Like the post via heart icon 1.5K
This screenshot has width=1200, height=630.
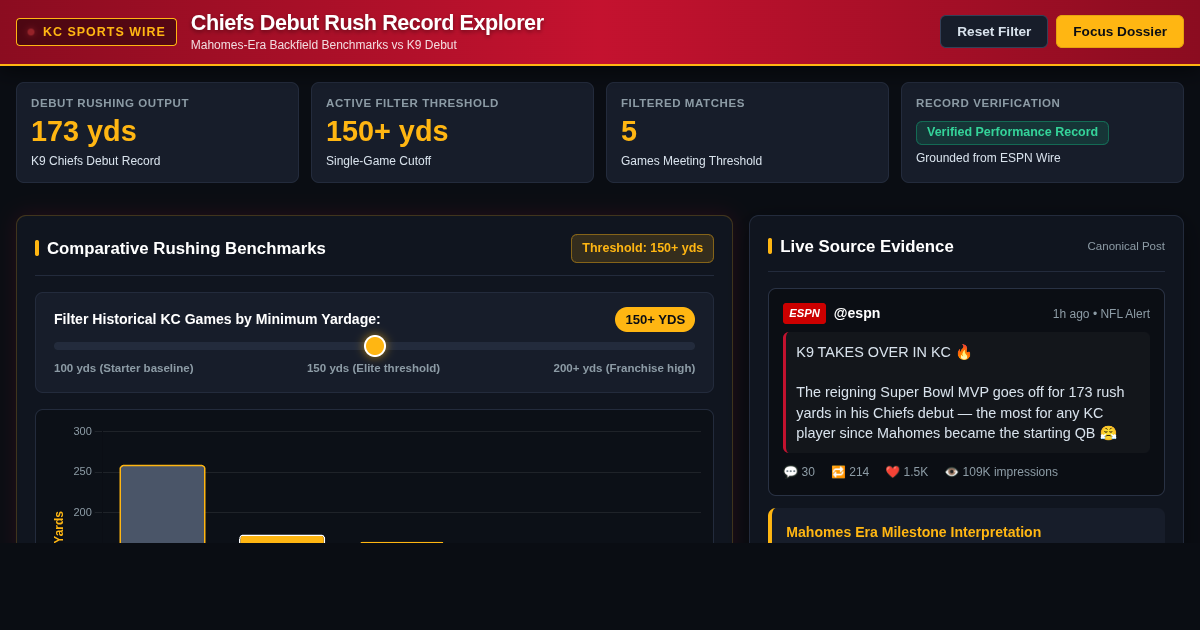tap(892, 472)
